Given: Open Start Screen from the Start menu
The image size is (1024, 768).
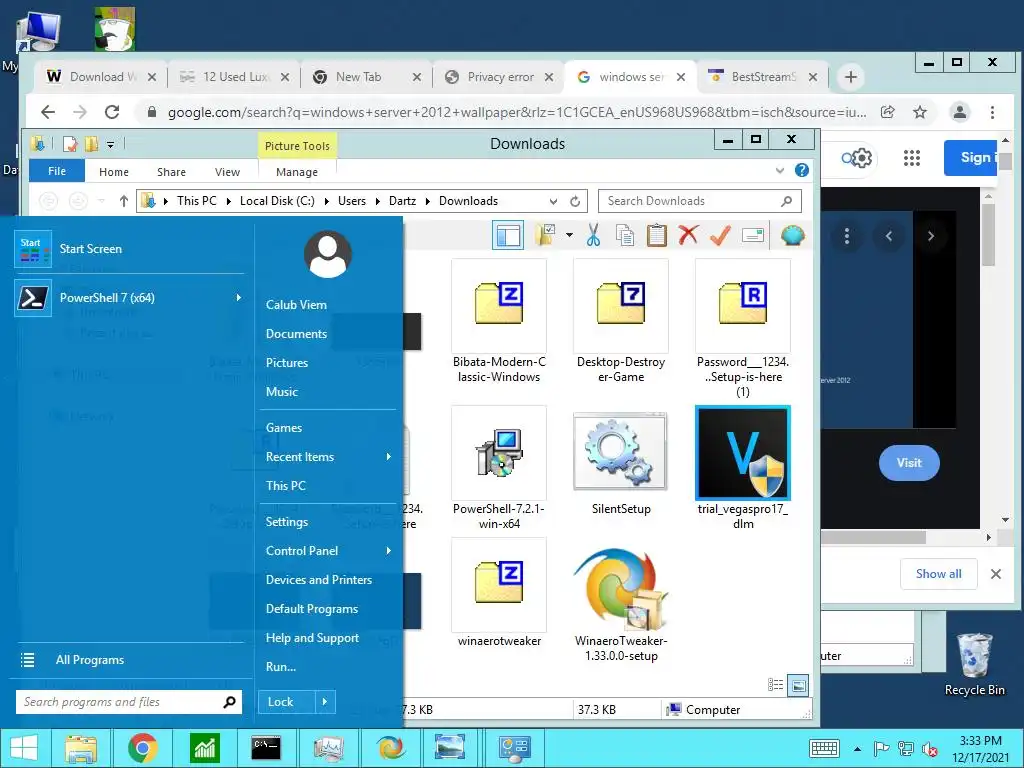Looking at the screenshot, I should 129,249.
